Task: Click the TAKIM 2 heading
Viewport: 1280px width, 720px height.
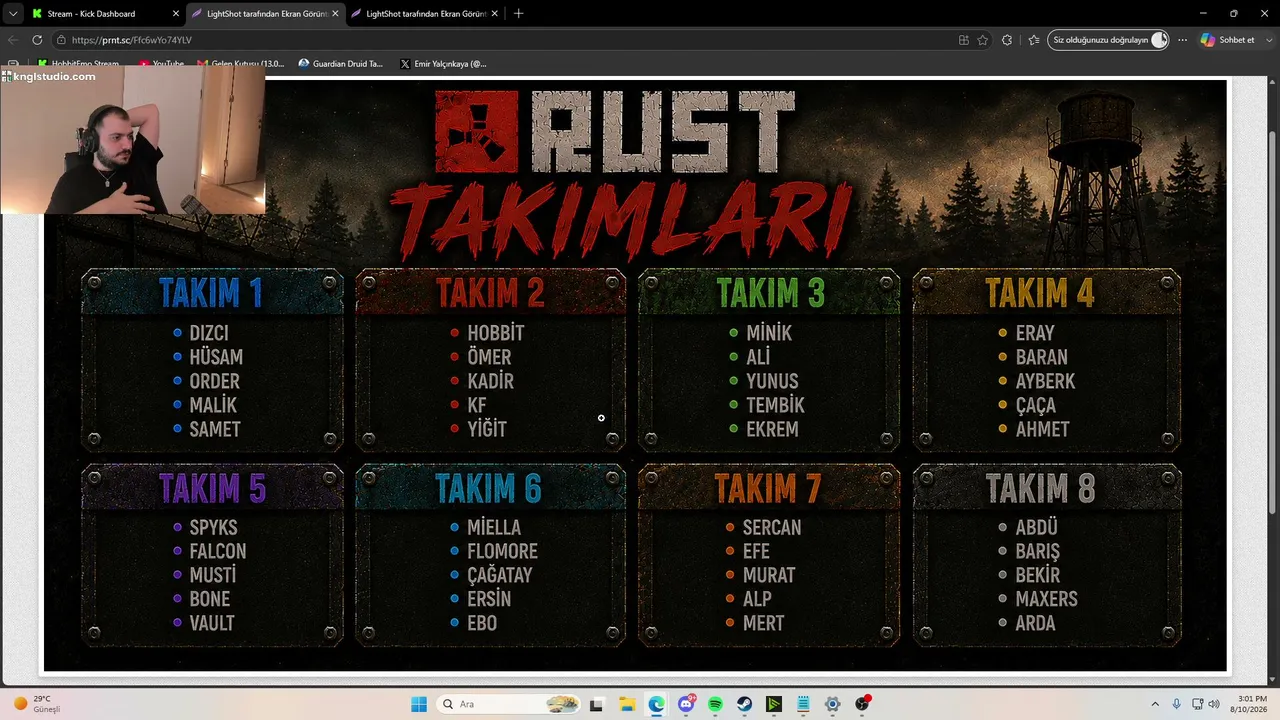Action: (x=490, y=293)
